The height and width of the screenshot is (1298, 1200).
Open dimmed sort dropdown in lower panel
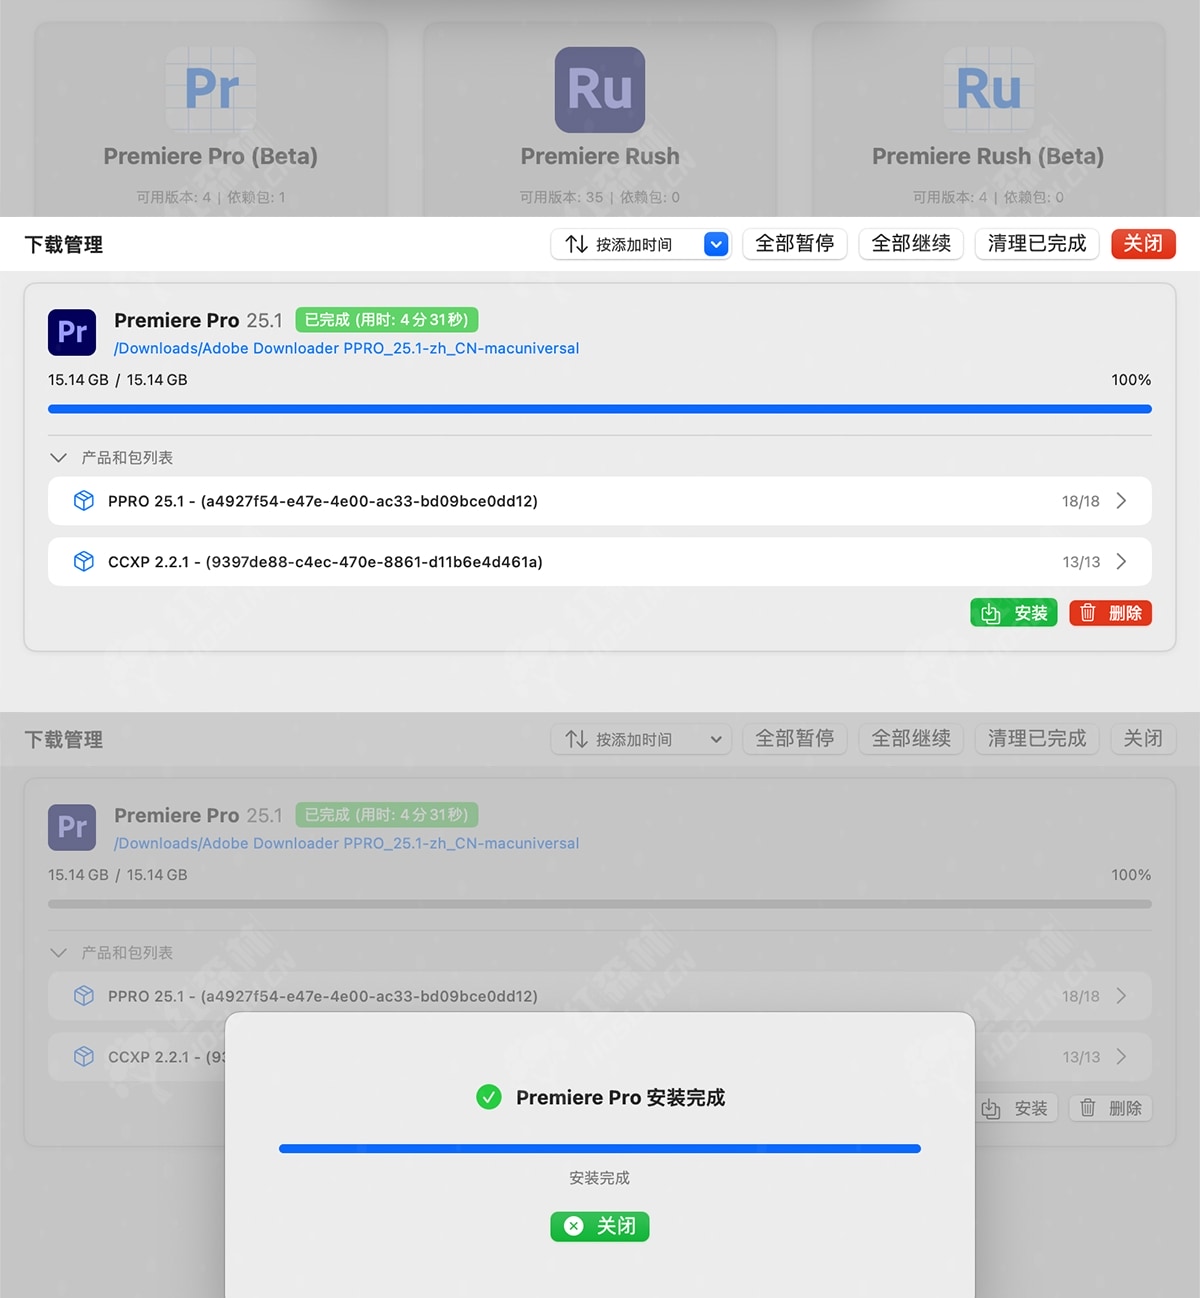[x=641, y=739]
